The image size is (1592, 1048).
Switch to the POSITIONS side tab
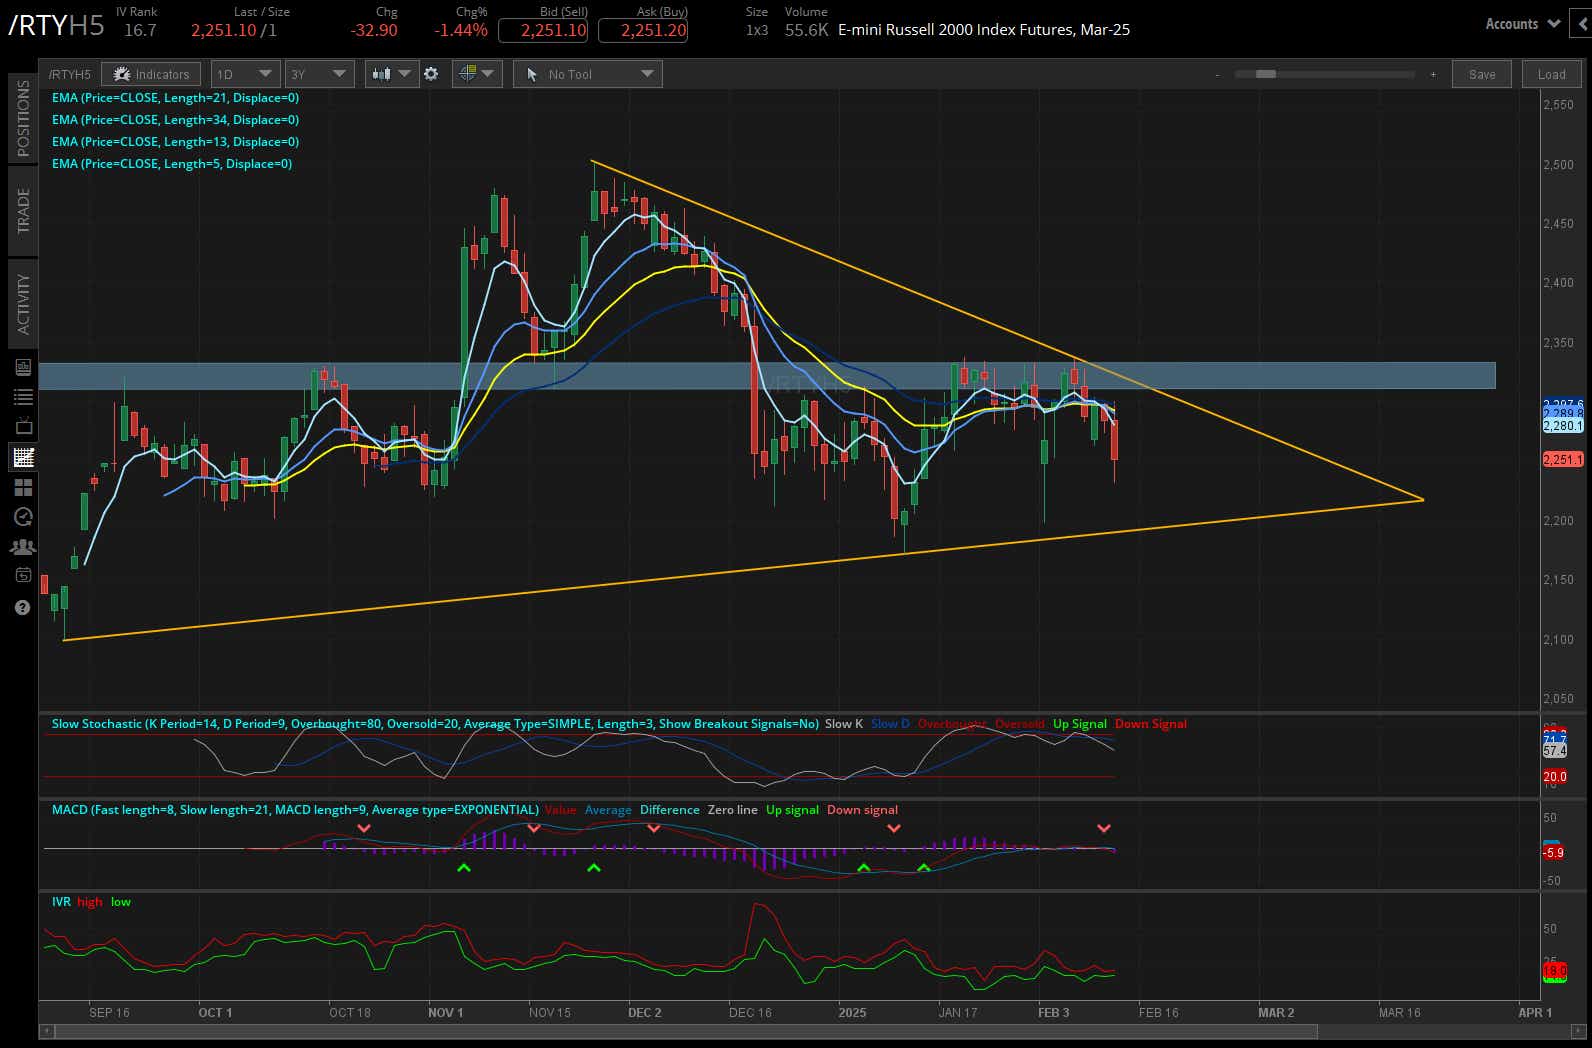tap(23, 118)
